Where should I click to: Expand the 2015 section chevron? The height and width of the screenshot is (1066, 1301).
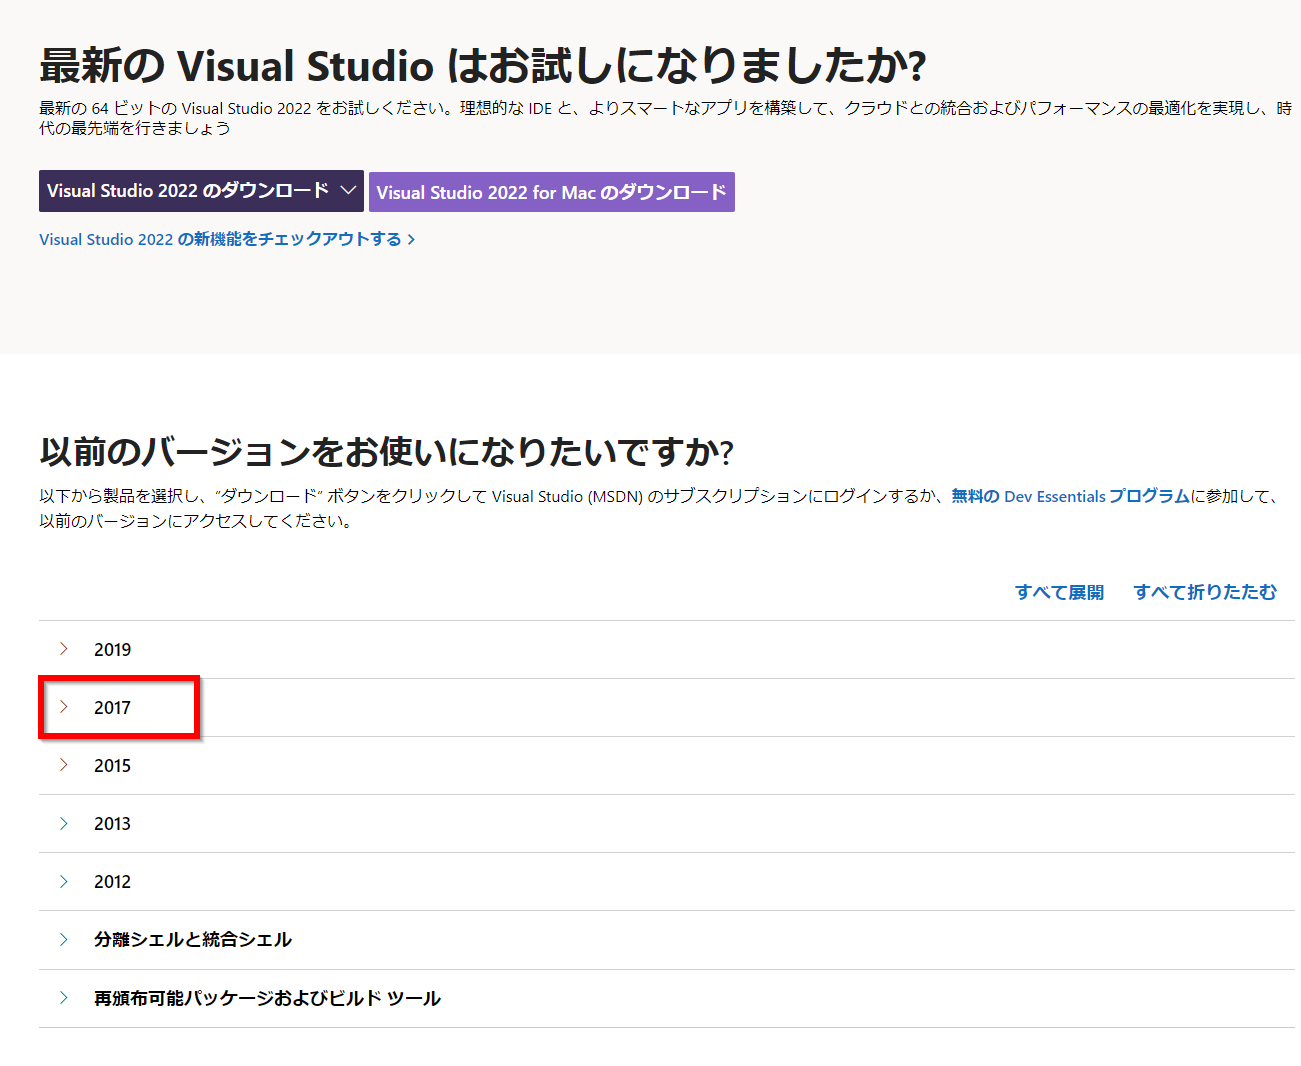(x=64, y=765)
